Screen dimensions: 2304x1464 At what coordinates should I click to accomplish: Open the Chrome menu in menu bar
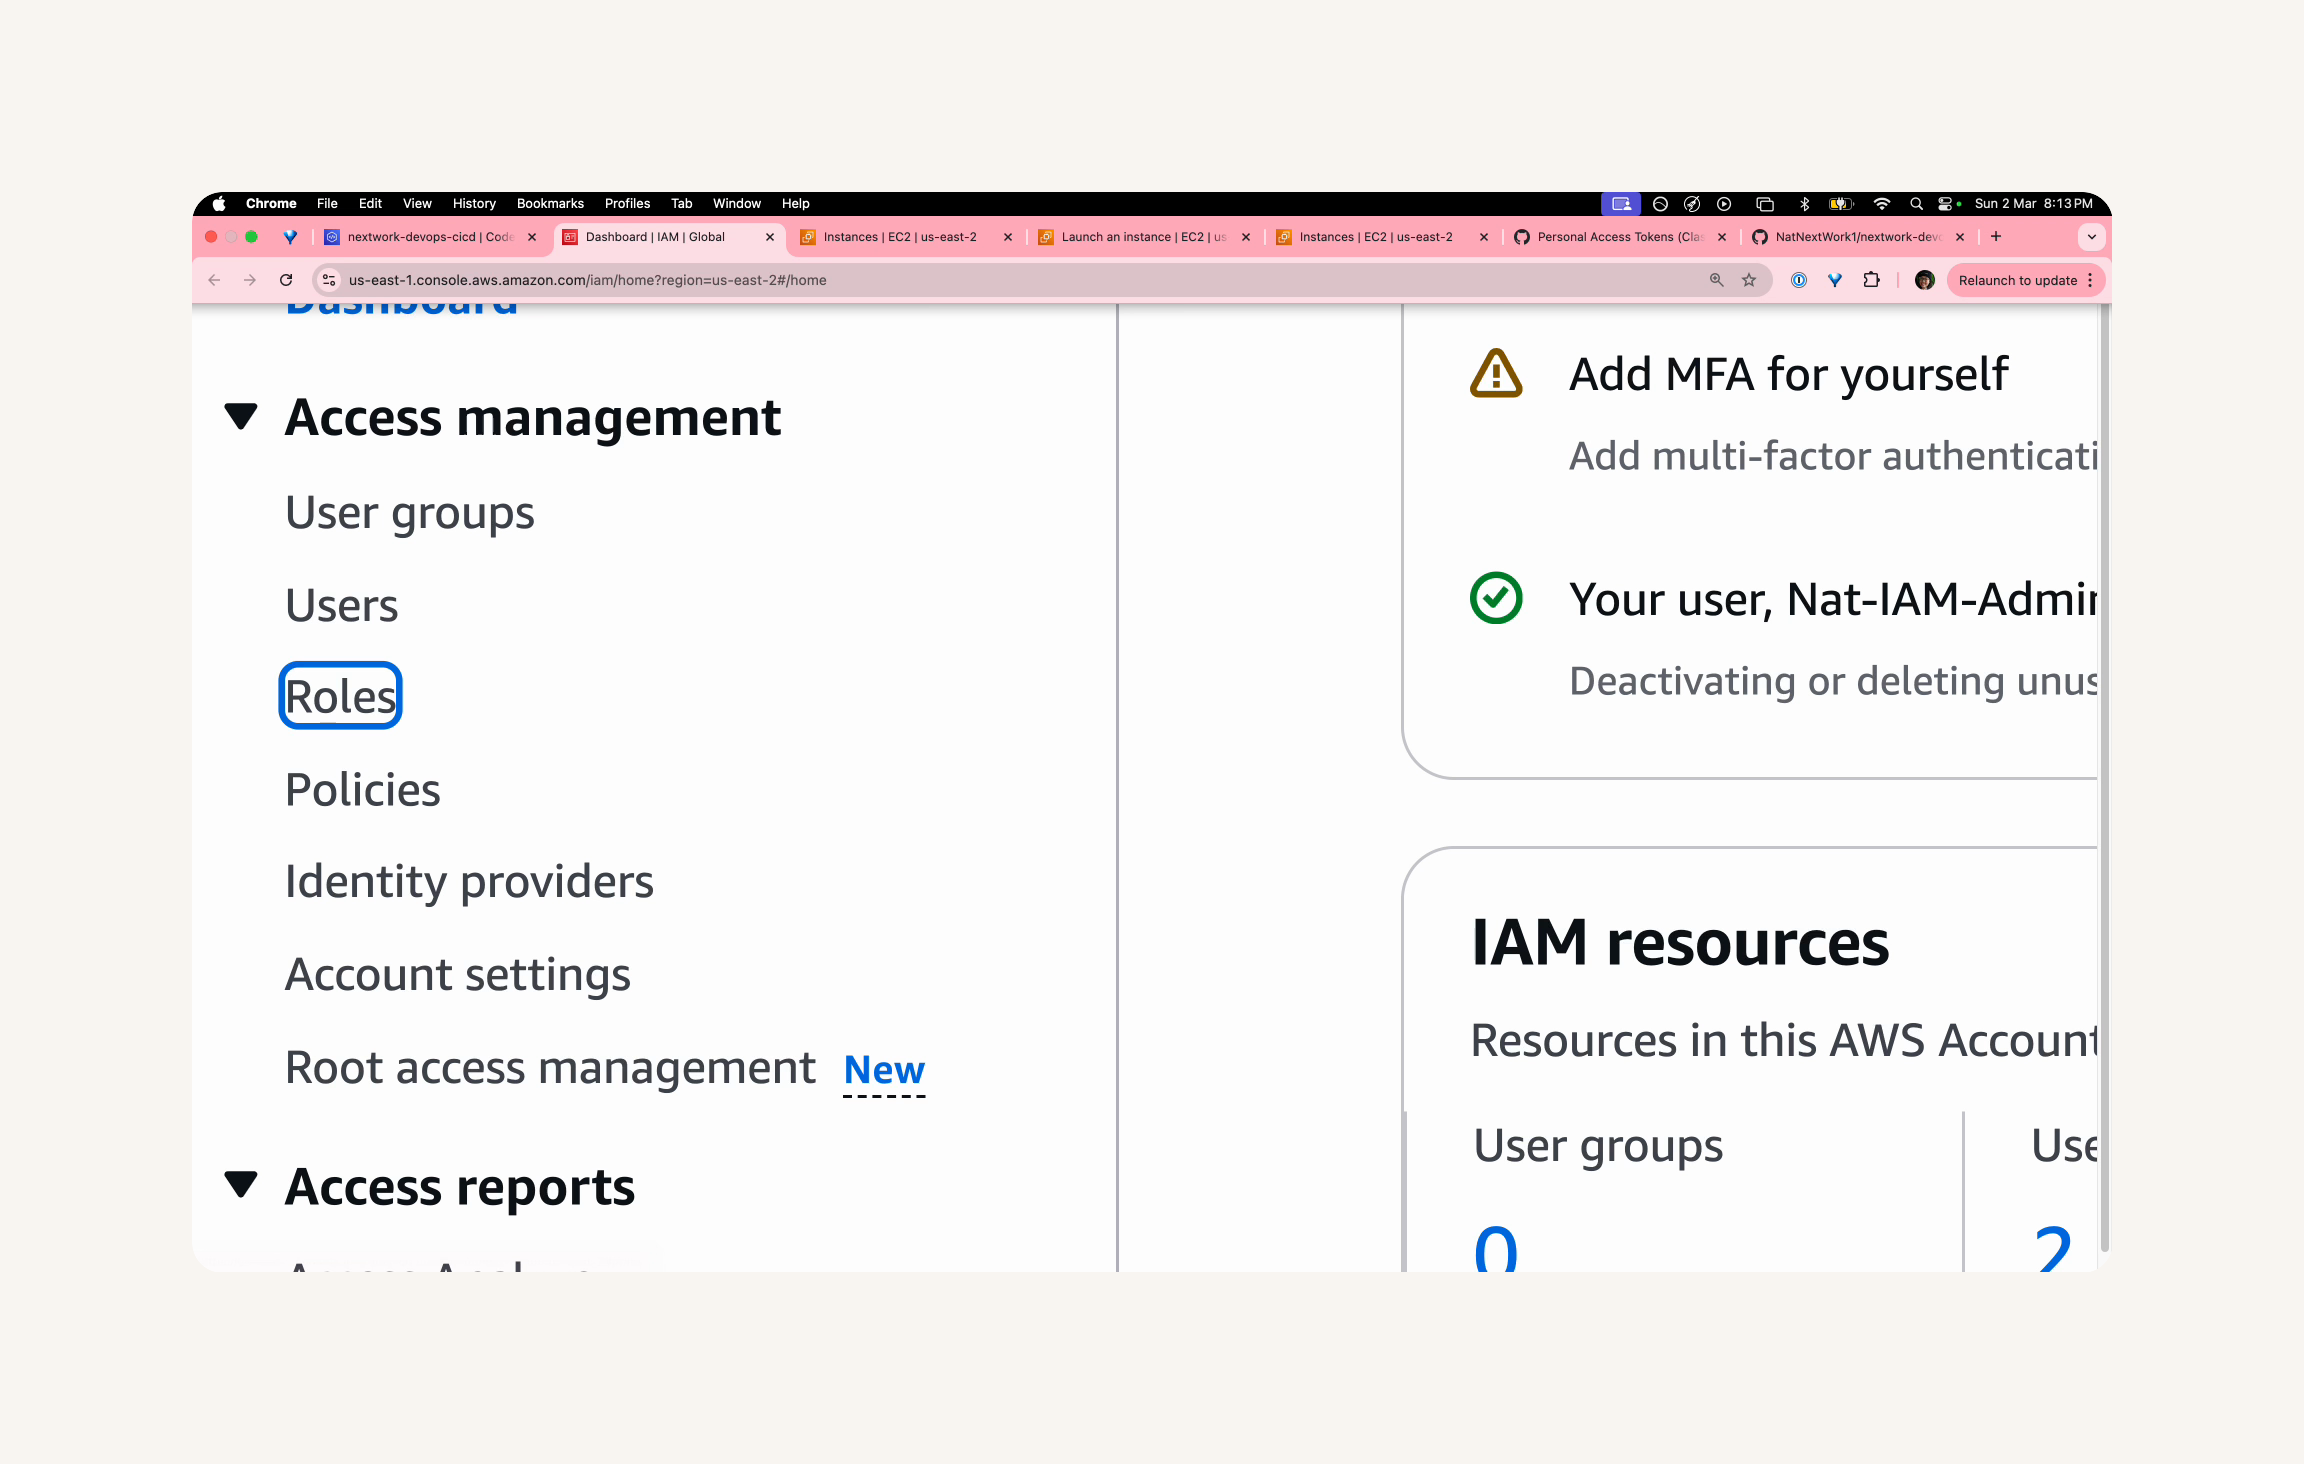[x=271, y=203]
